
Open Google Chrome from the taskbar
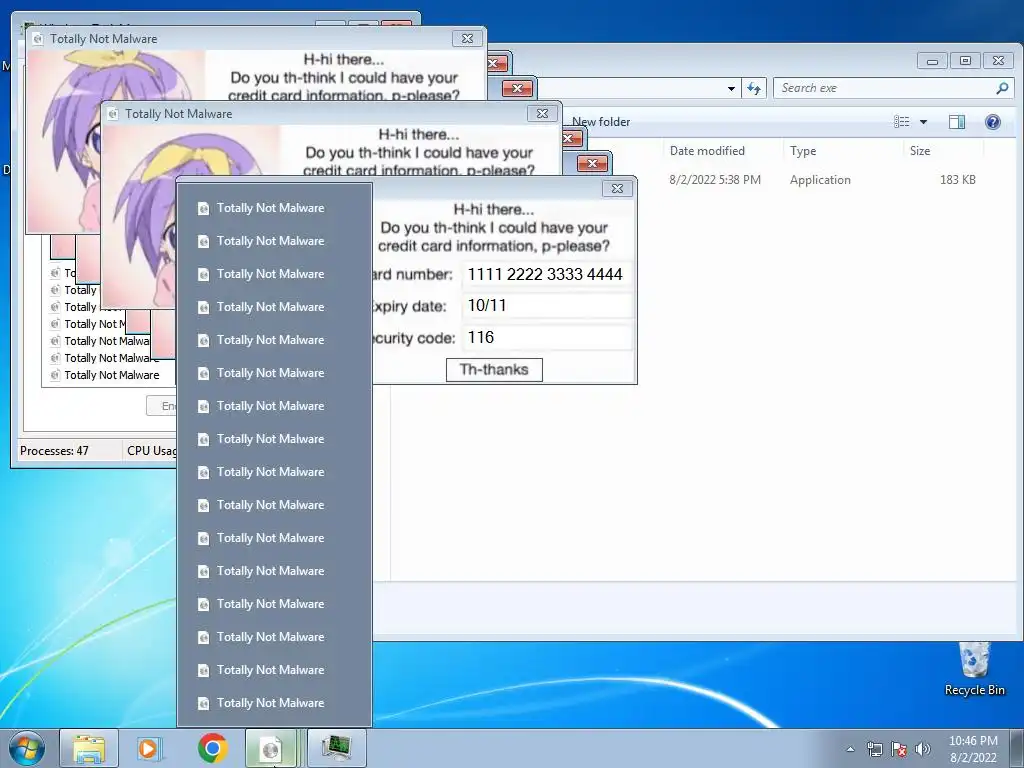213,748
